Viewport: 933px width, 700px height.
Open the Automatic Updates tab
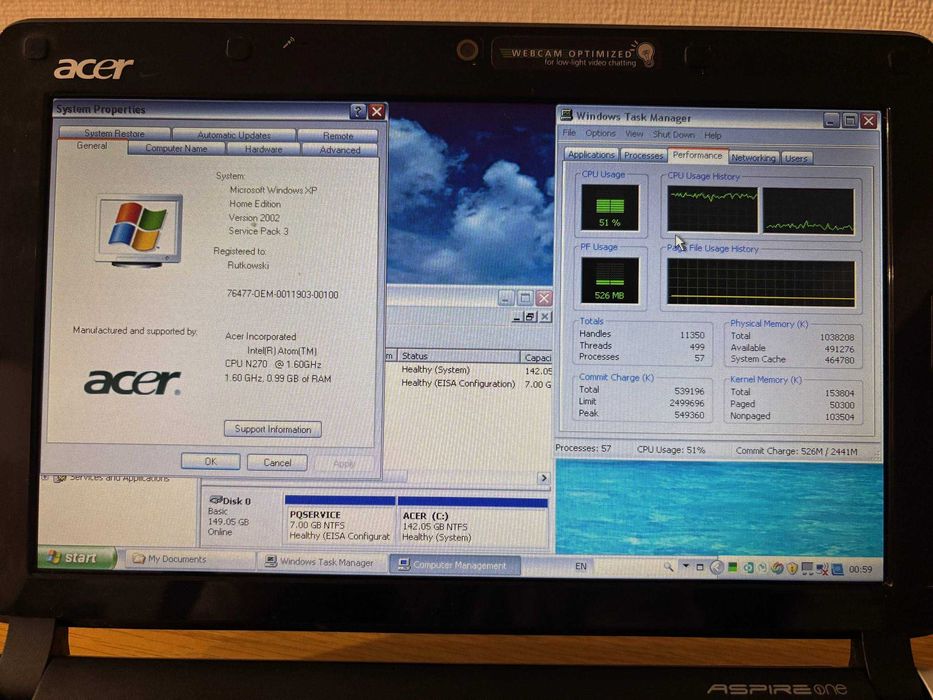pyautogui.click(x=234, y=135)
